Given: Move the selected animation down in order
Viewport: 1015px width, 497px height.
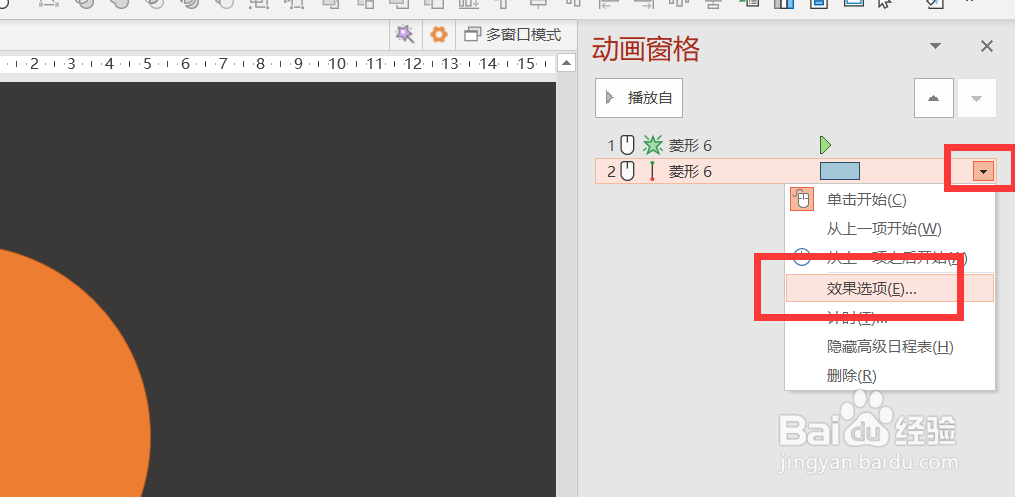Looking at the screenshot, I should pos(977,98).
